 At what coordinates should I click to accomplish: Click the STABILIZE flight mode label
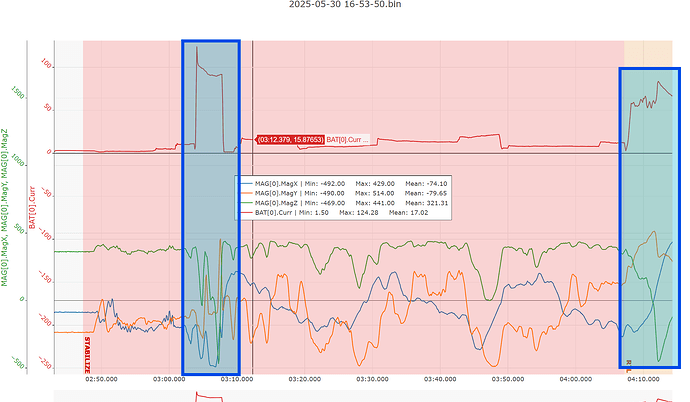(x=87, y=355)
